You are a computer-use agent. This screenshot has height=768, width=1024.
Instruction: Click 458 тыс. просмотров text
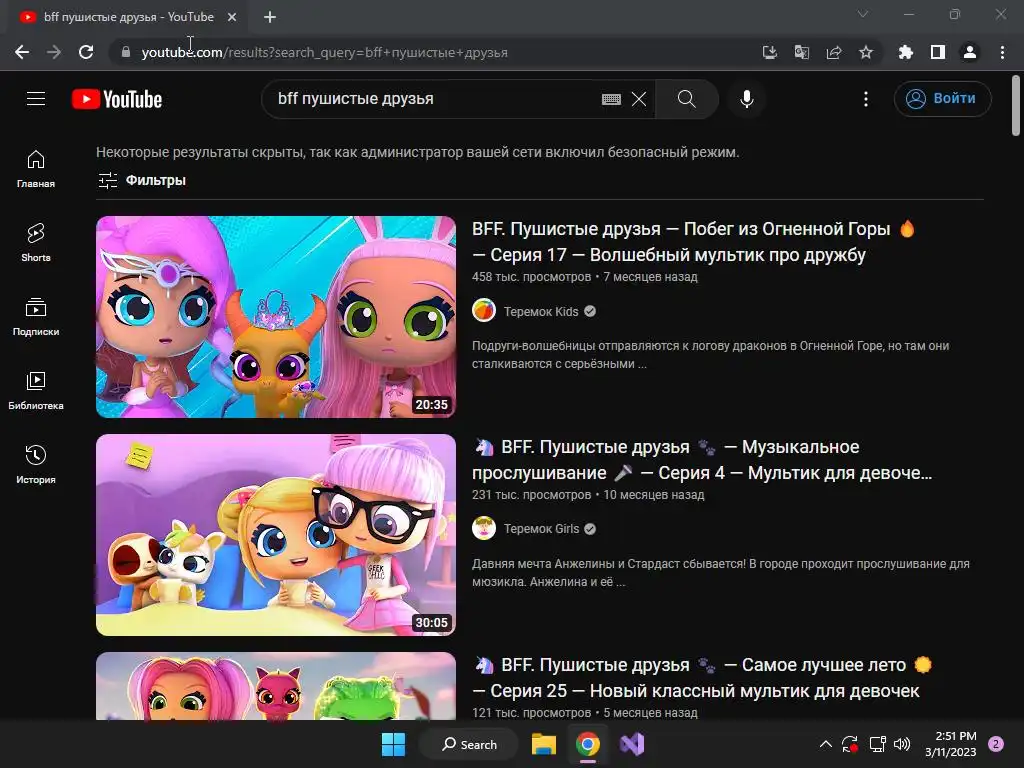[531, 277]
